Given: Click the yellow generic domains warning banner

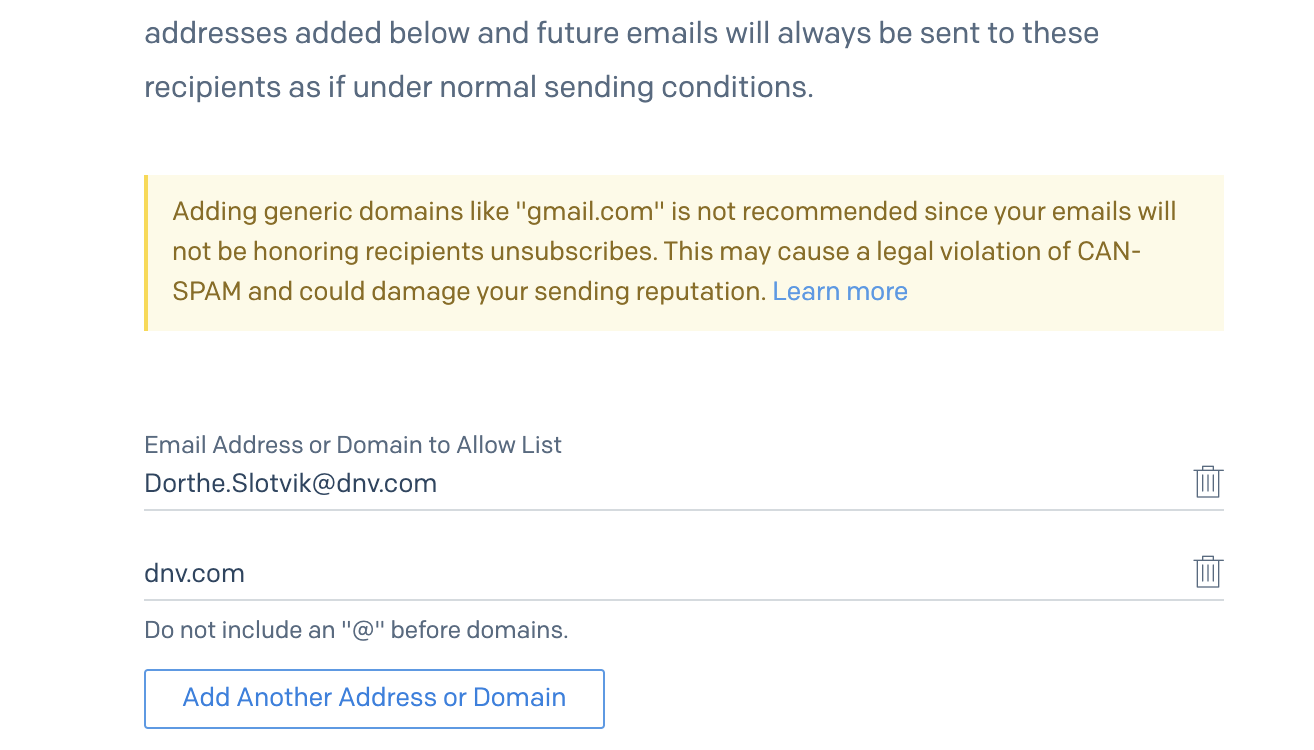Looking at the screenshot, I should 684,253.
